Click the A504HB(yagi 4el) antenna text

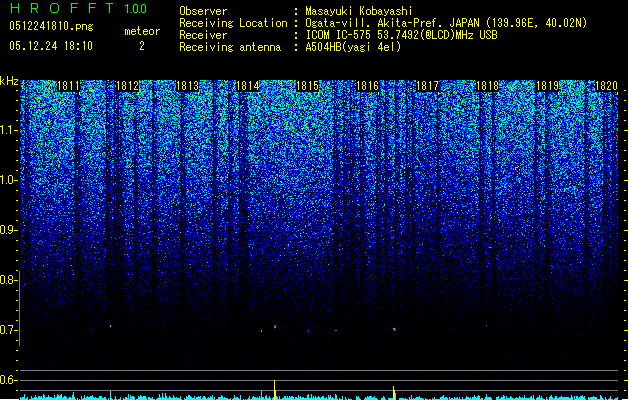tap(353, 47)
